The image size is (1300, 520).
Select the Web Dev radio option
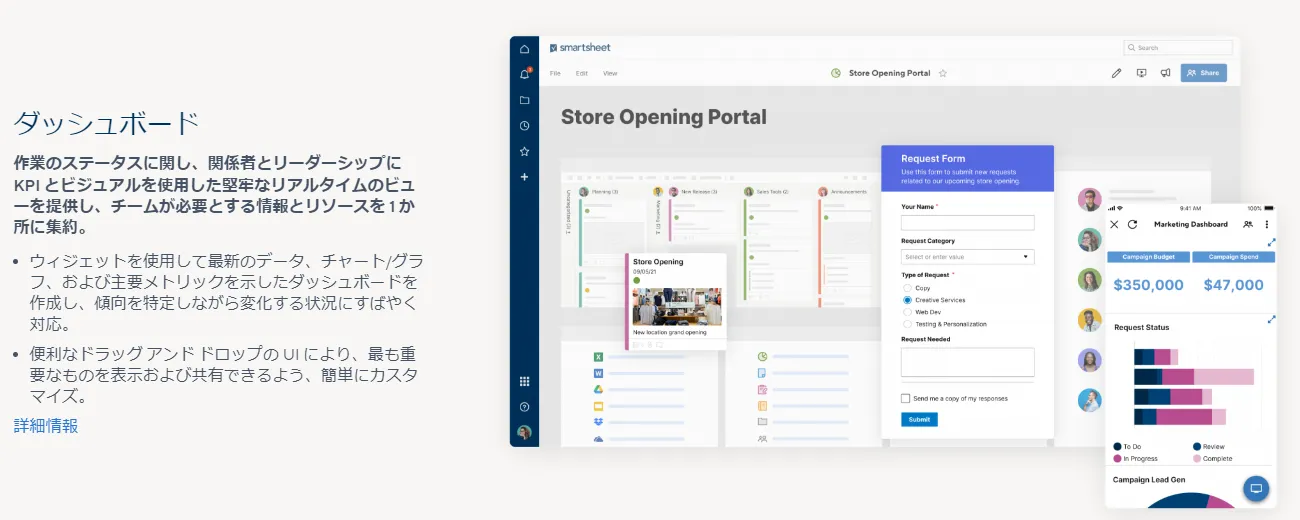pos(907,312)
